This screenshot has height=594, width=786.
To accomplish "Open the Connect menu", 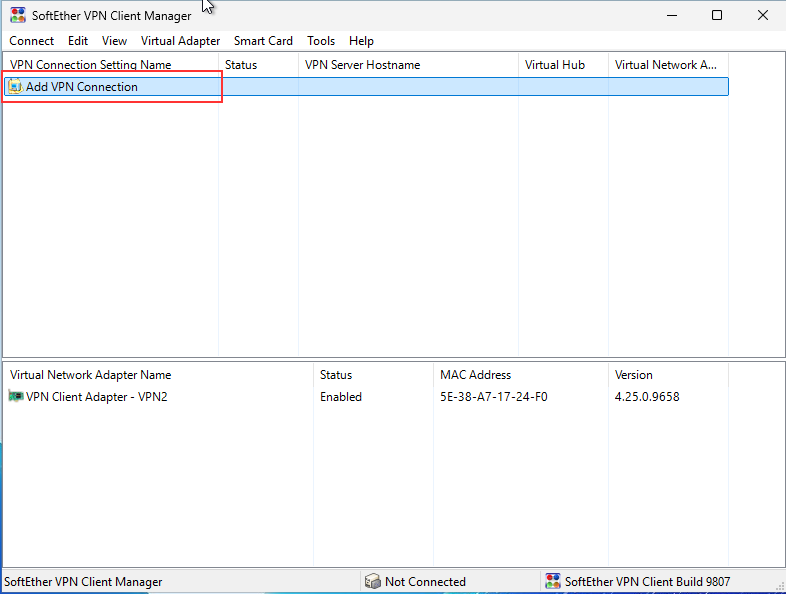I will (32, 41).
